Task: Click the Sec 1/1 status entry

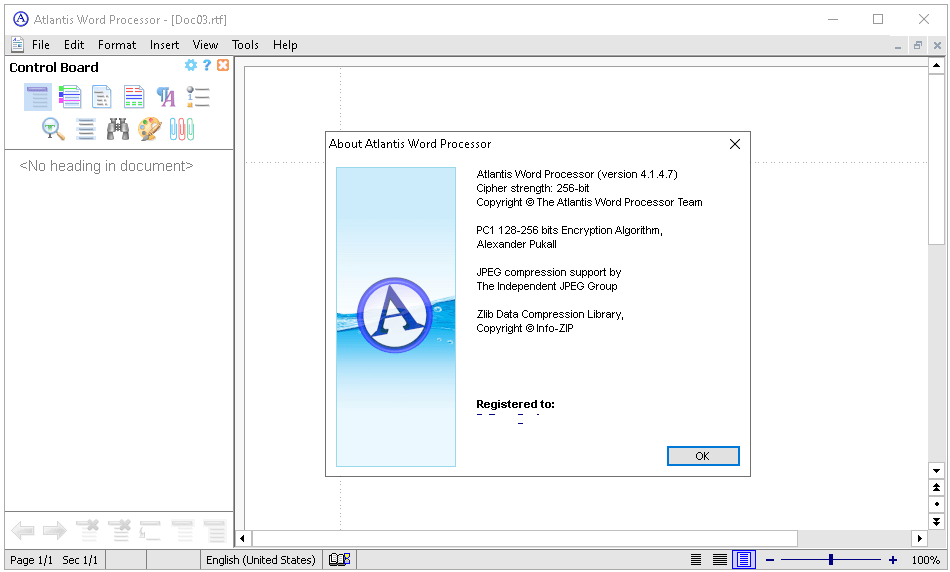Action: (x=80, y=560)
